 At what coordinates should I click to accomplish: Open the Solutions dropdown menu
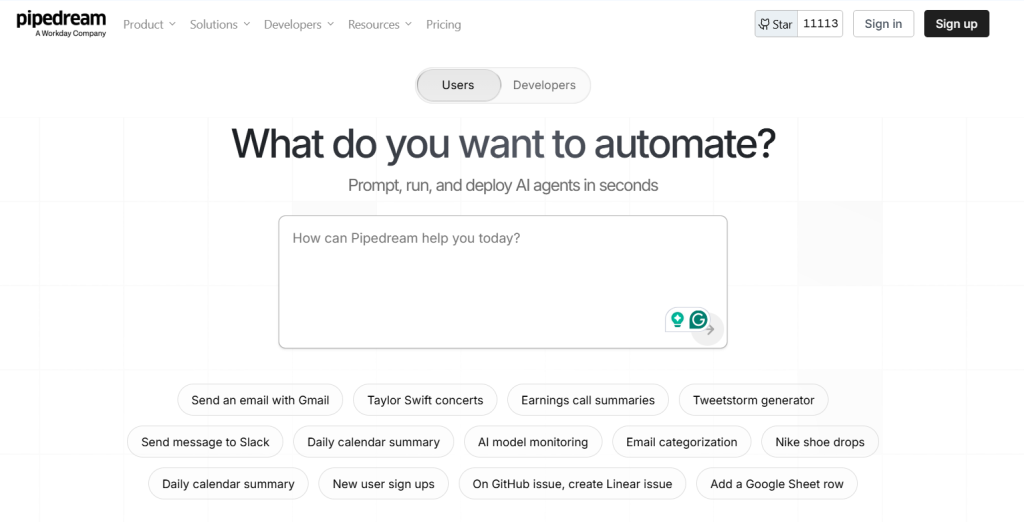(x=220, y=24)
